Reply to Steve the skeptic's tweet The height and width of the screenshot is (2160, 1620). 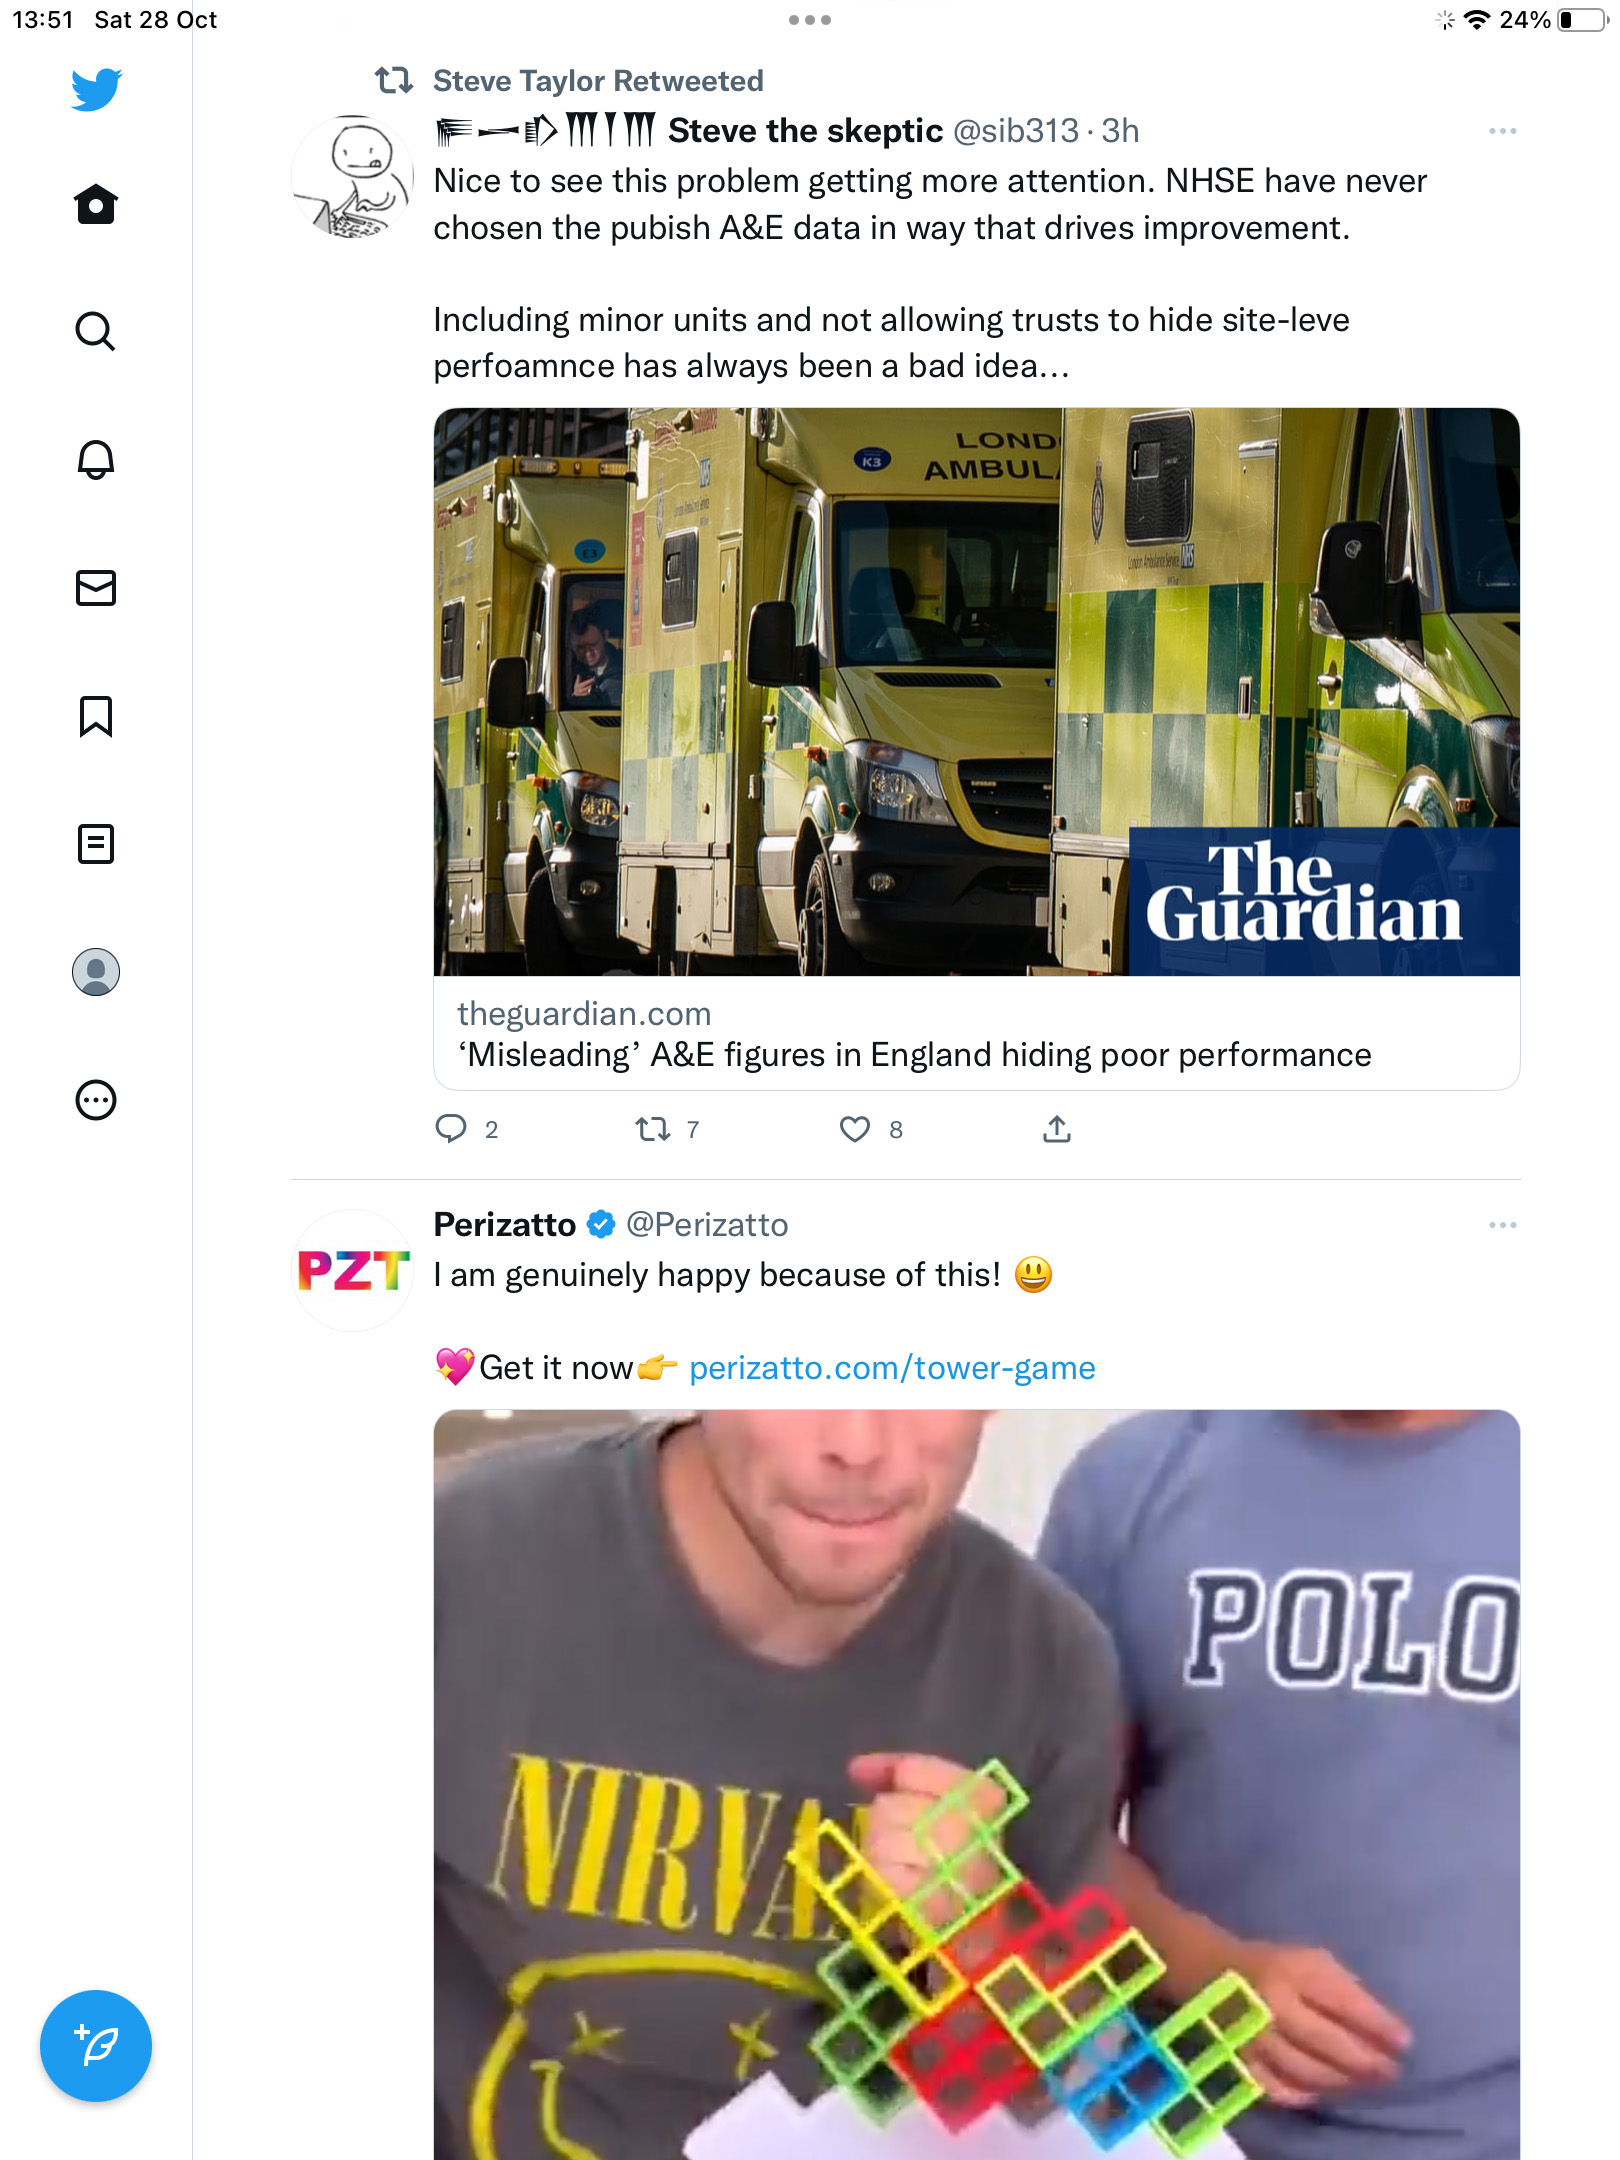click(451, 1129)
